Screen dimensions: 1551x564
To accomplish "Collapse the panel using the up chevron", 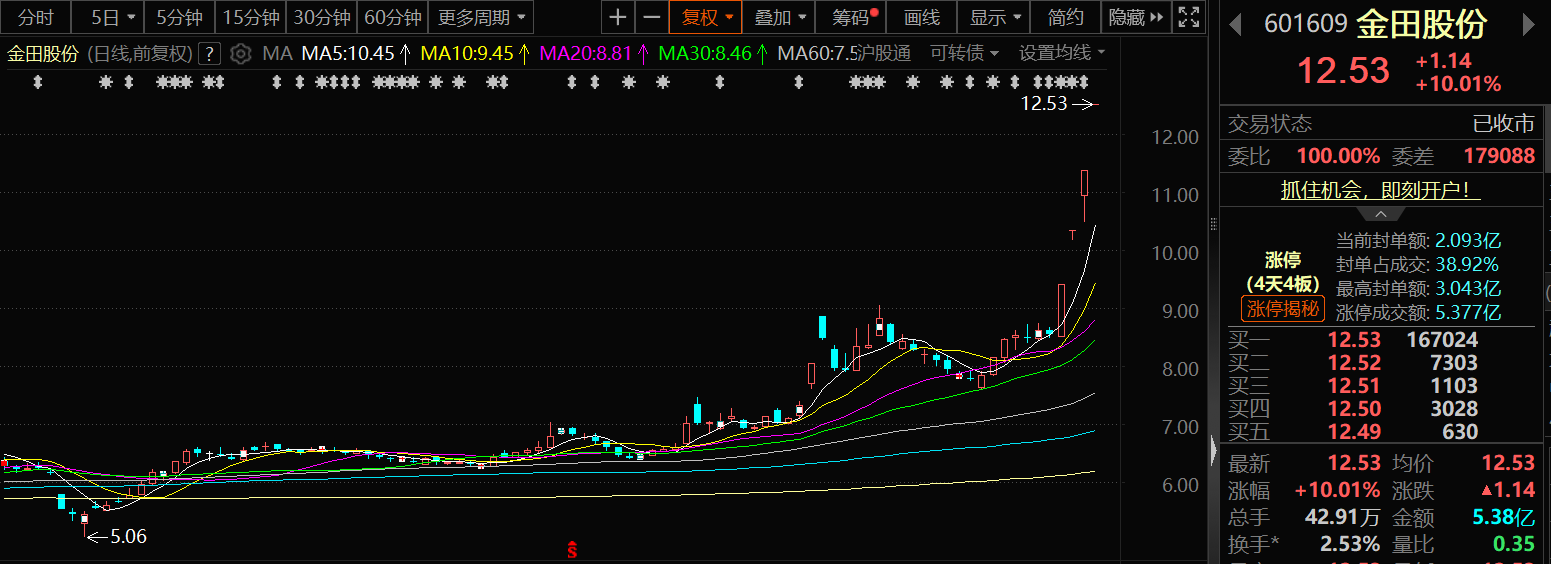I will [x=1380, y=214].
